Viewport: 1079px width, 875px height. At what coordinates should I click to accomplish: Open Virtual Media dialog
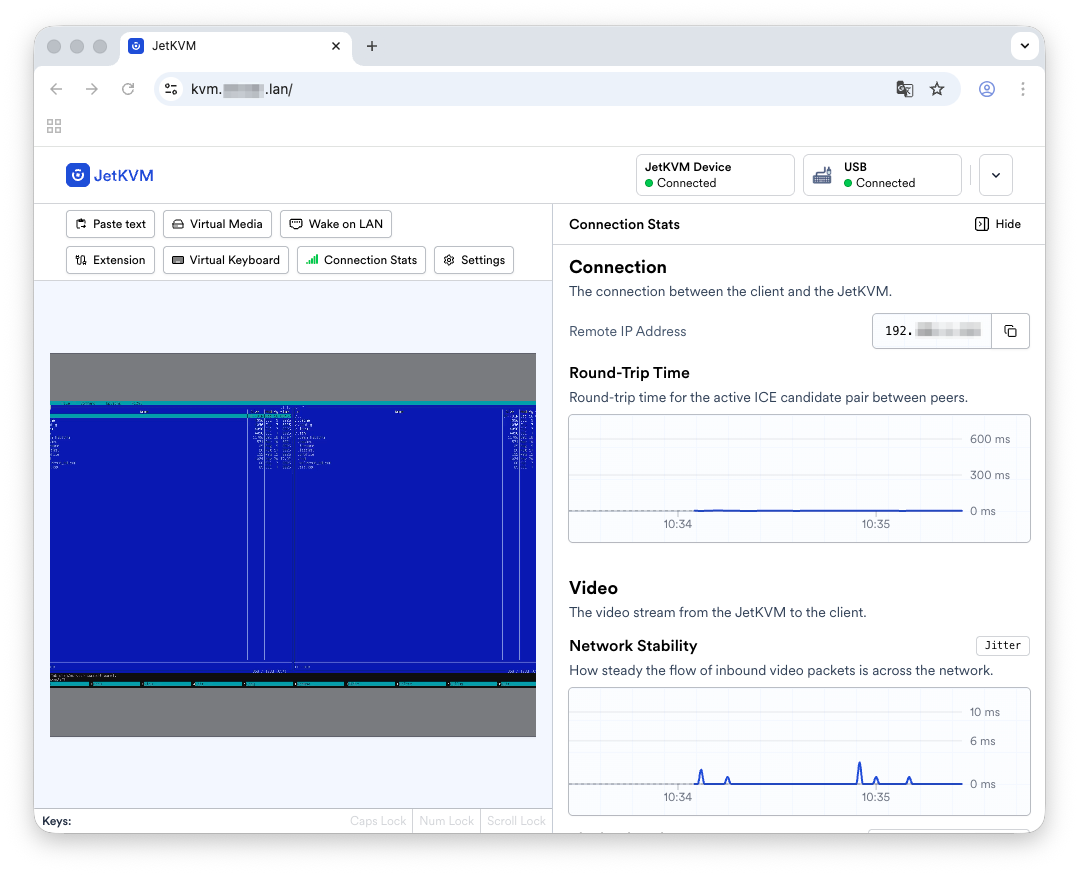[217, 224]
